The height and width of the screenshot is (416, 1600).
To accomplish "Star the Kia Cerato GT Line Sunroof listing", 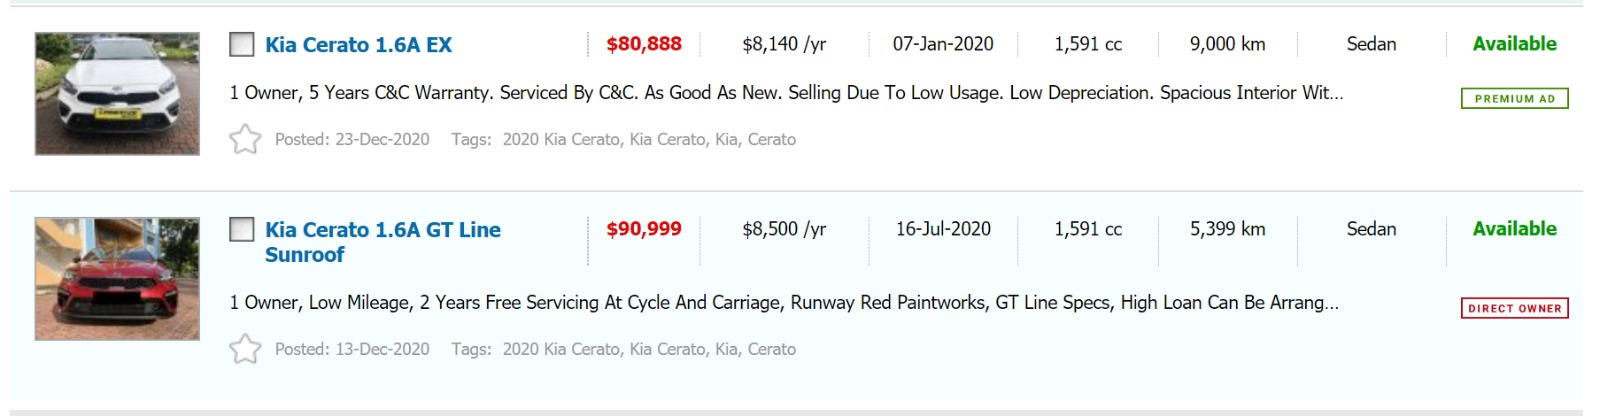I will pyautogui.click(x=245, y=349).
